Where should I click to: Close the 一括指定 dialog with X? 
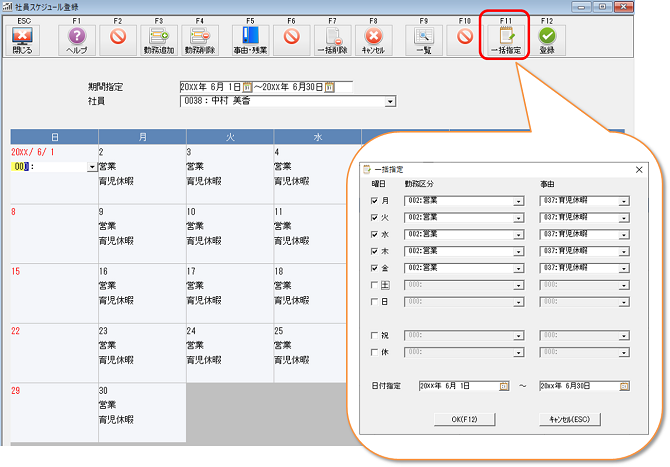639,170
